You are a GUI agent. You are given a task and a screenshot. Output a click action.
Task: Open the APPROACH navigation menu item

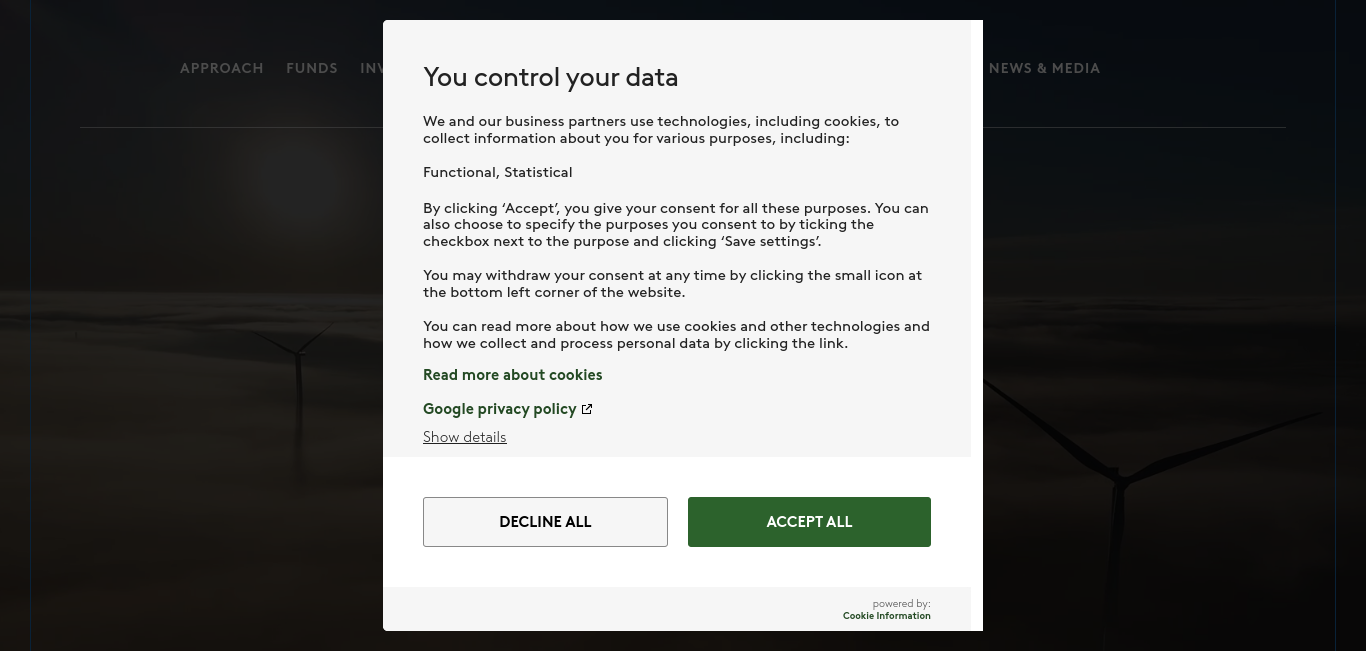[x=222, y=68]
